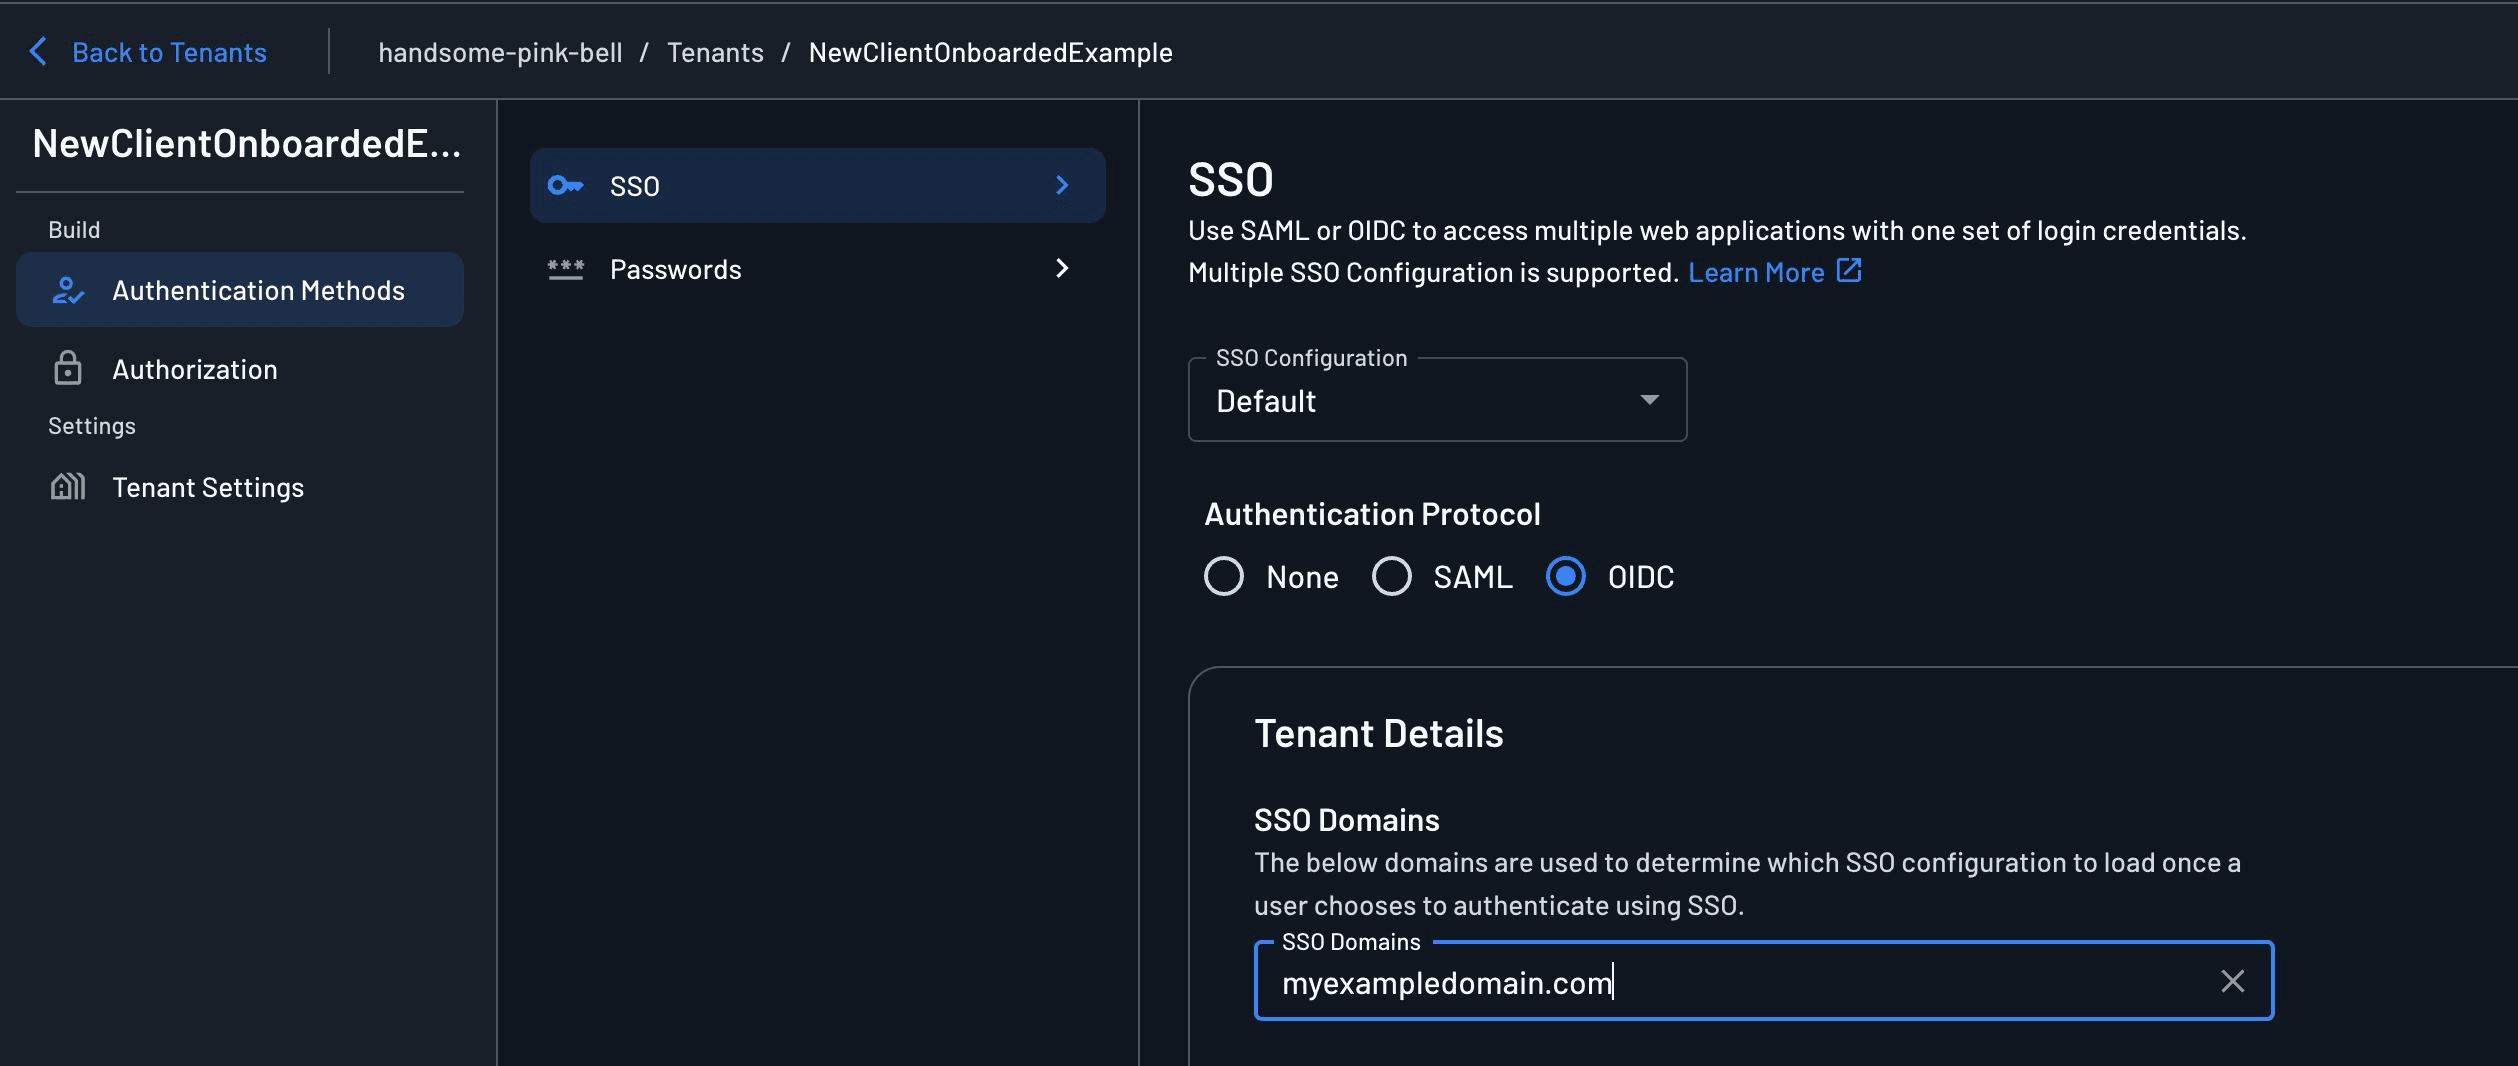Viewport: 2518px width, 1066px height.
Task: Clear the SSO Domains field with X icon
Action: click(x=2232, y=981)
